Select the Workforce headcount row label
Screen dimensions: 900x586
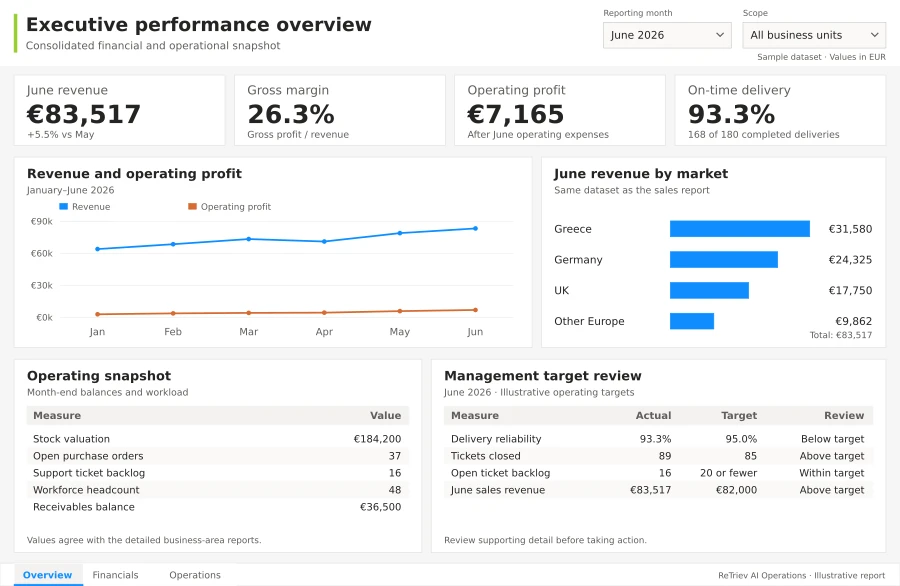[x=86, y=490]
